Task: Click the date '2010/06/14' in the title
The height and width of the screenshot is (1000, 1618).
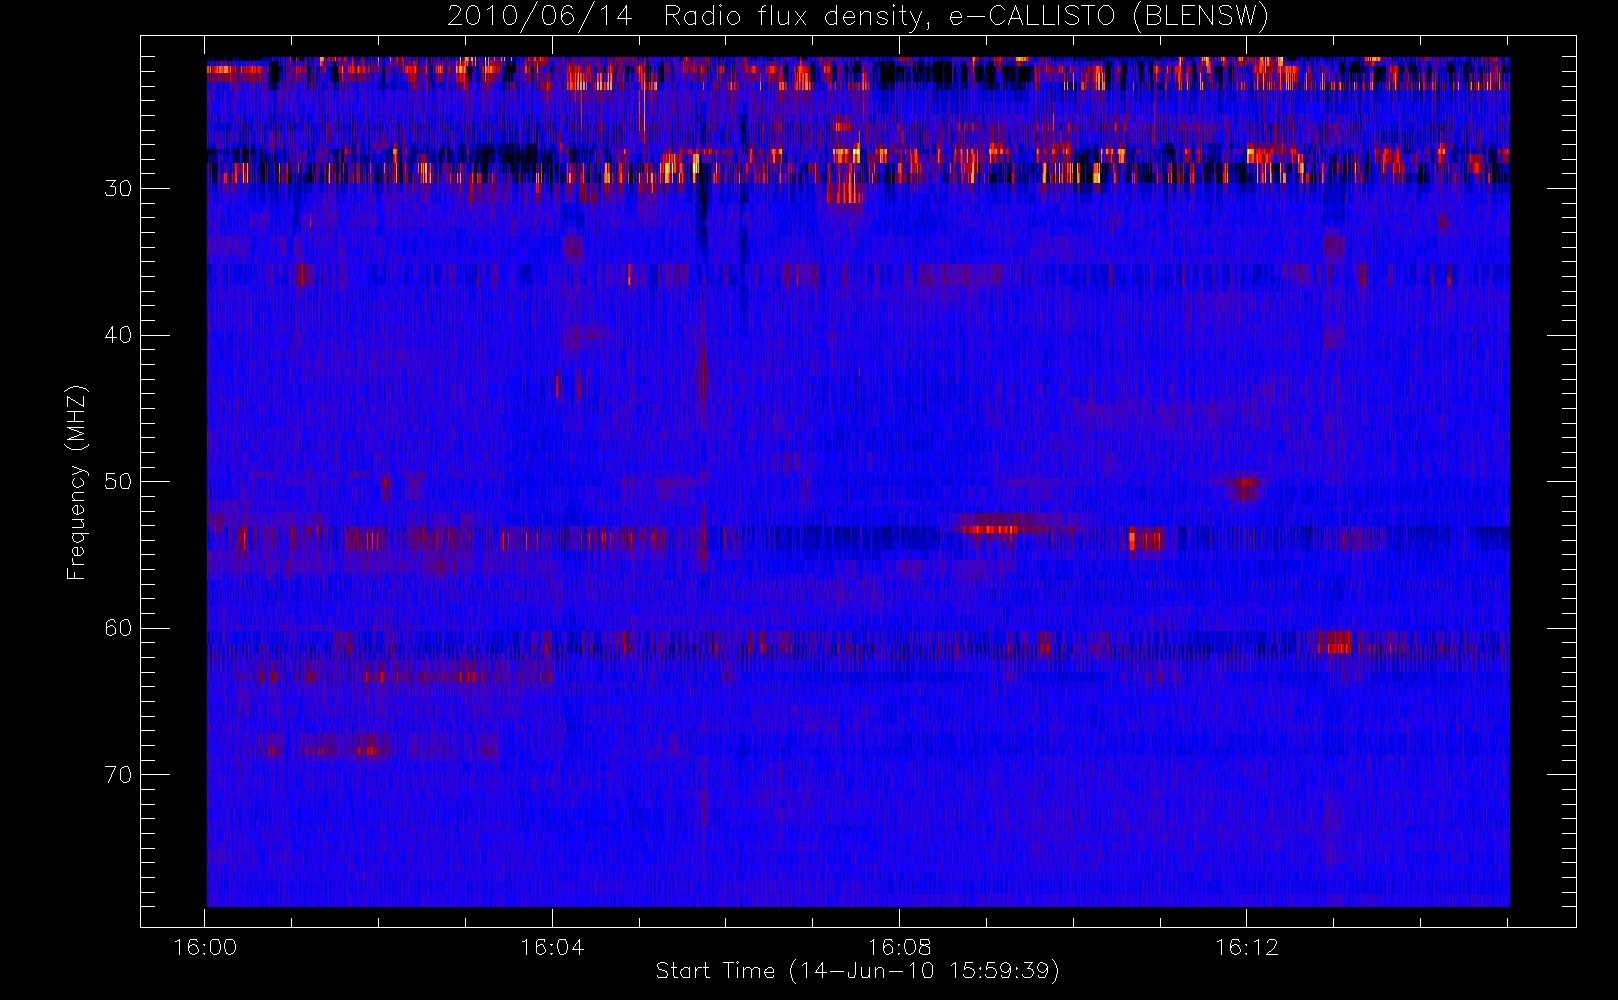Action: pos(539,17)
